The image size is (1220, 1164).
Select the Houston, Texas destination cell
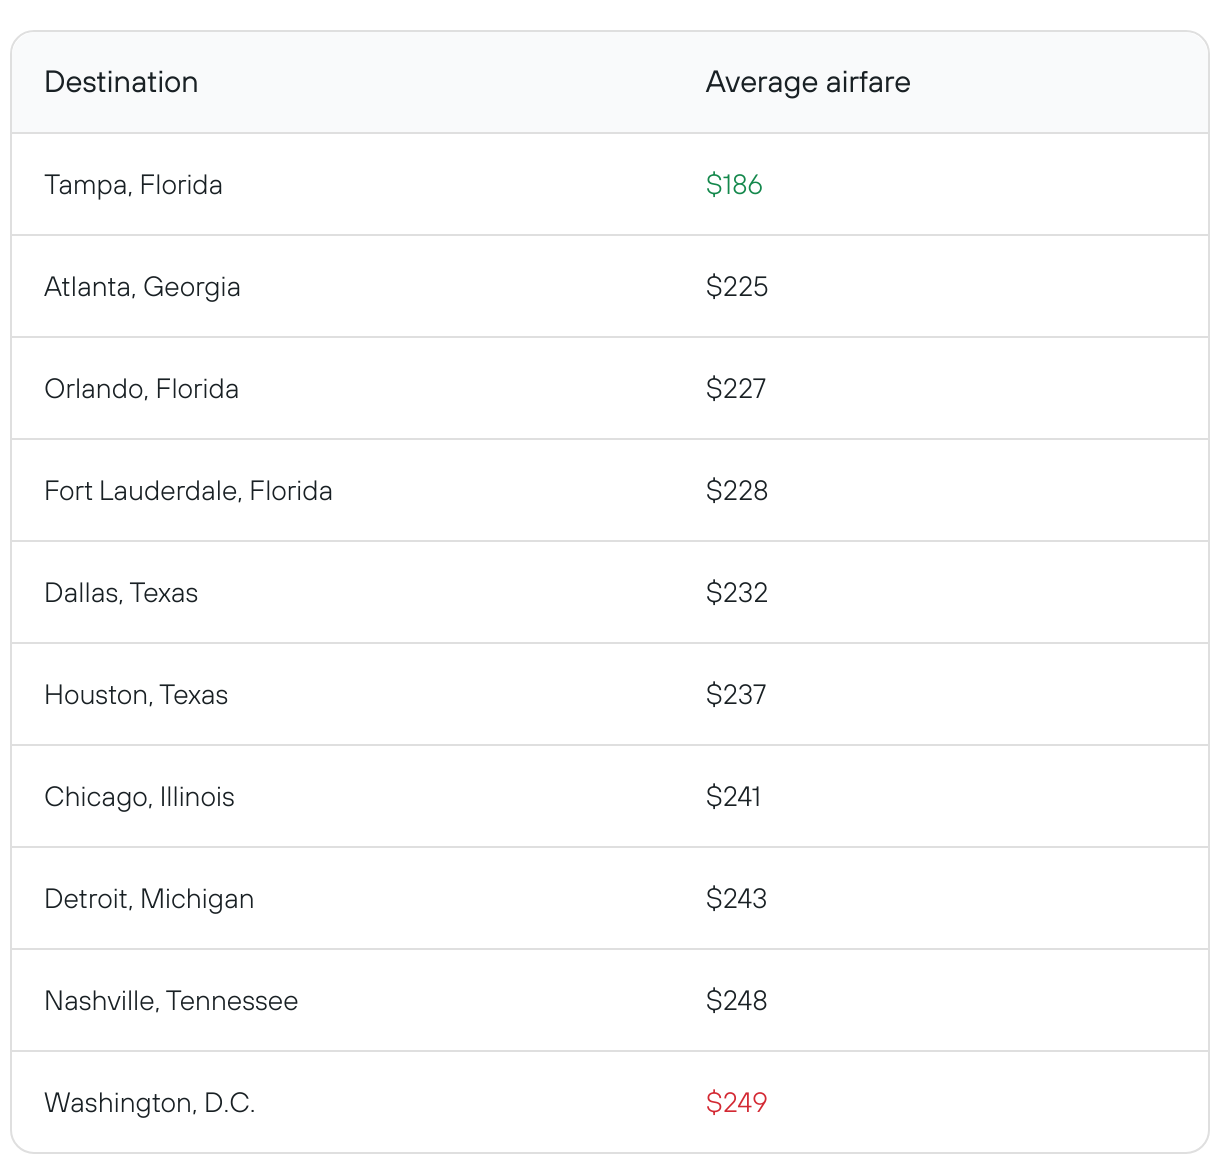click(x=136, y=695)
